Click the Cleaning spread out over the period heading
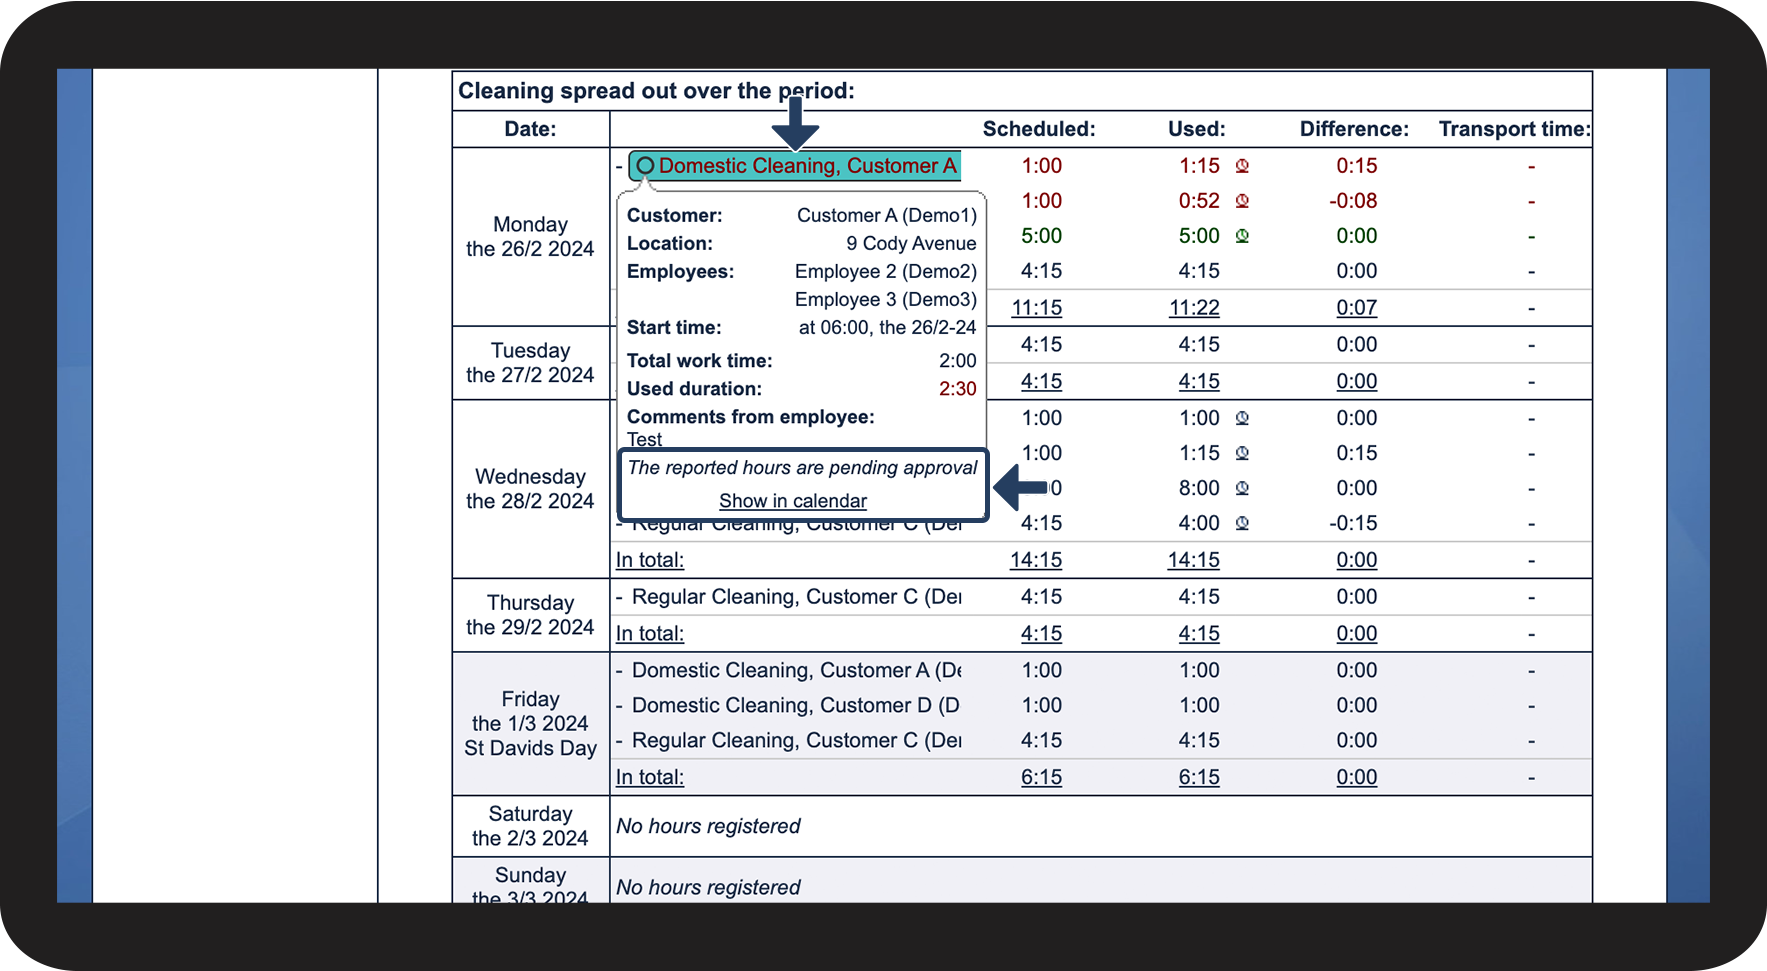Image resolution: width=1767 pixels, height=971 pixels. (656, 91)
